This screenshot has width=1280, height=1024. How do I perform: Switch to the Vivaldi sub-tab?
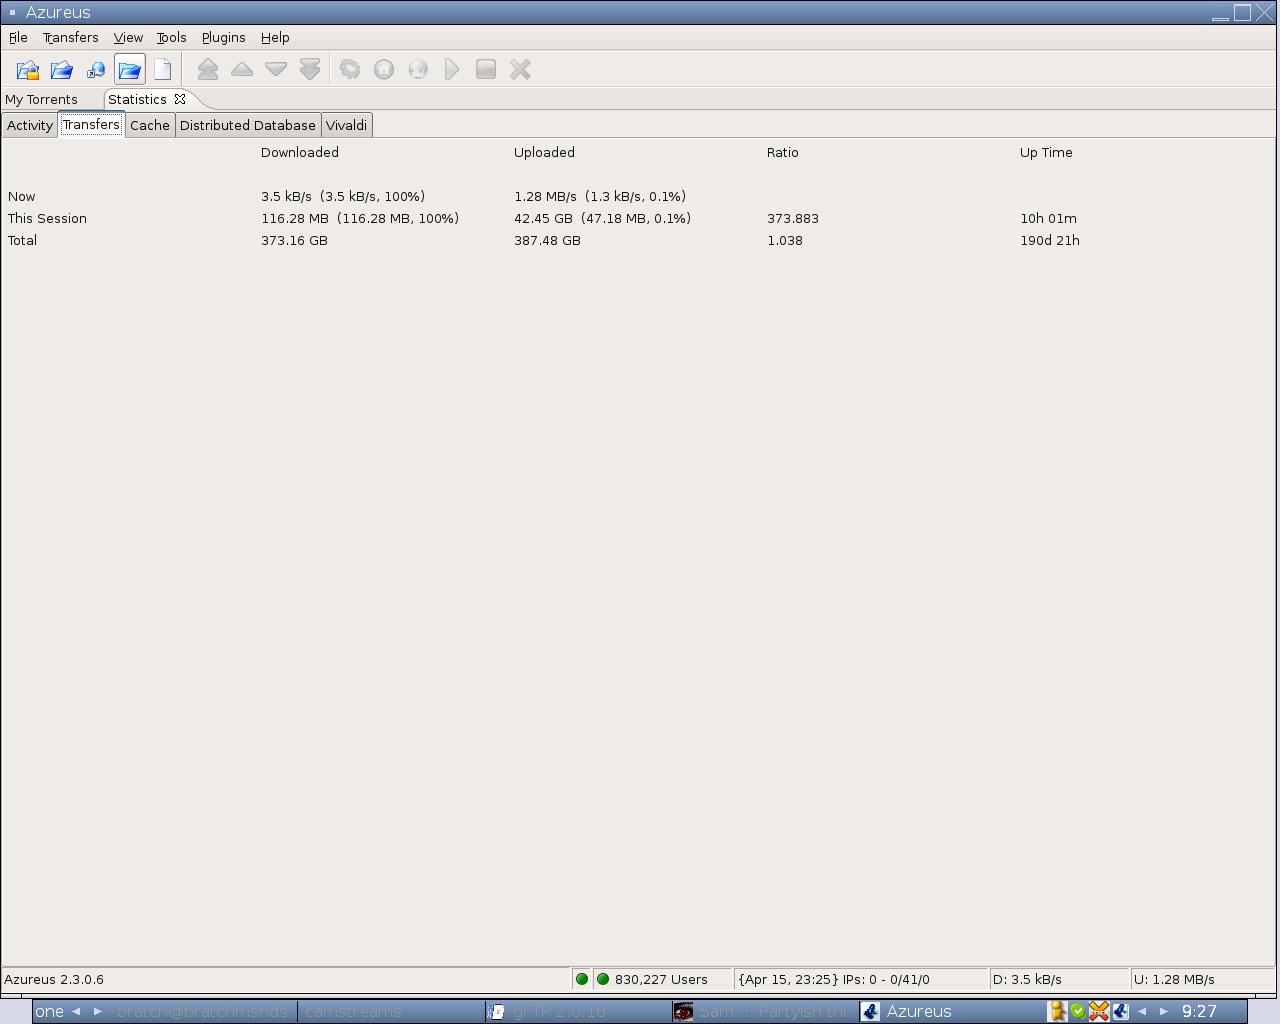[346, 125]
